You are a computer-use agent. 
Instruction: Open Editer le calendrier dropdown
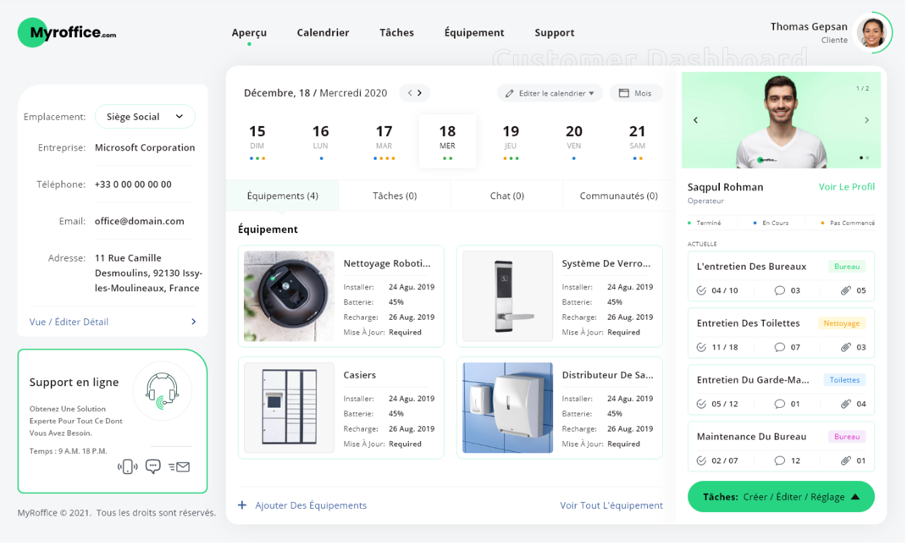coord(550,93)
